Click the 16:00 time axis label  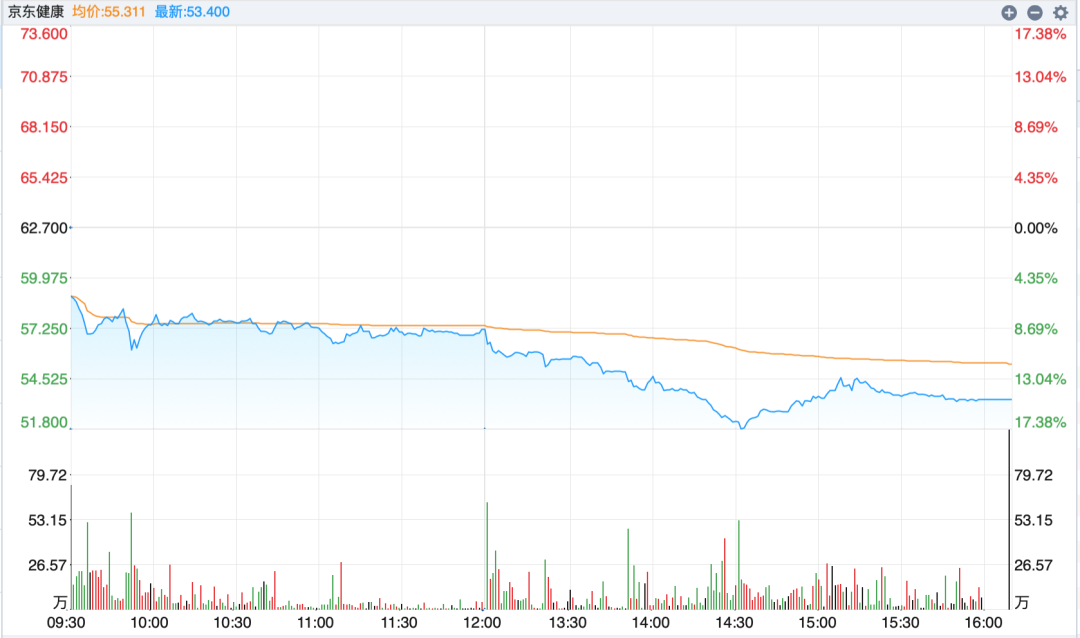tap(984, 623)
